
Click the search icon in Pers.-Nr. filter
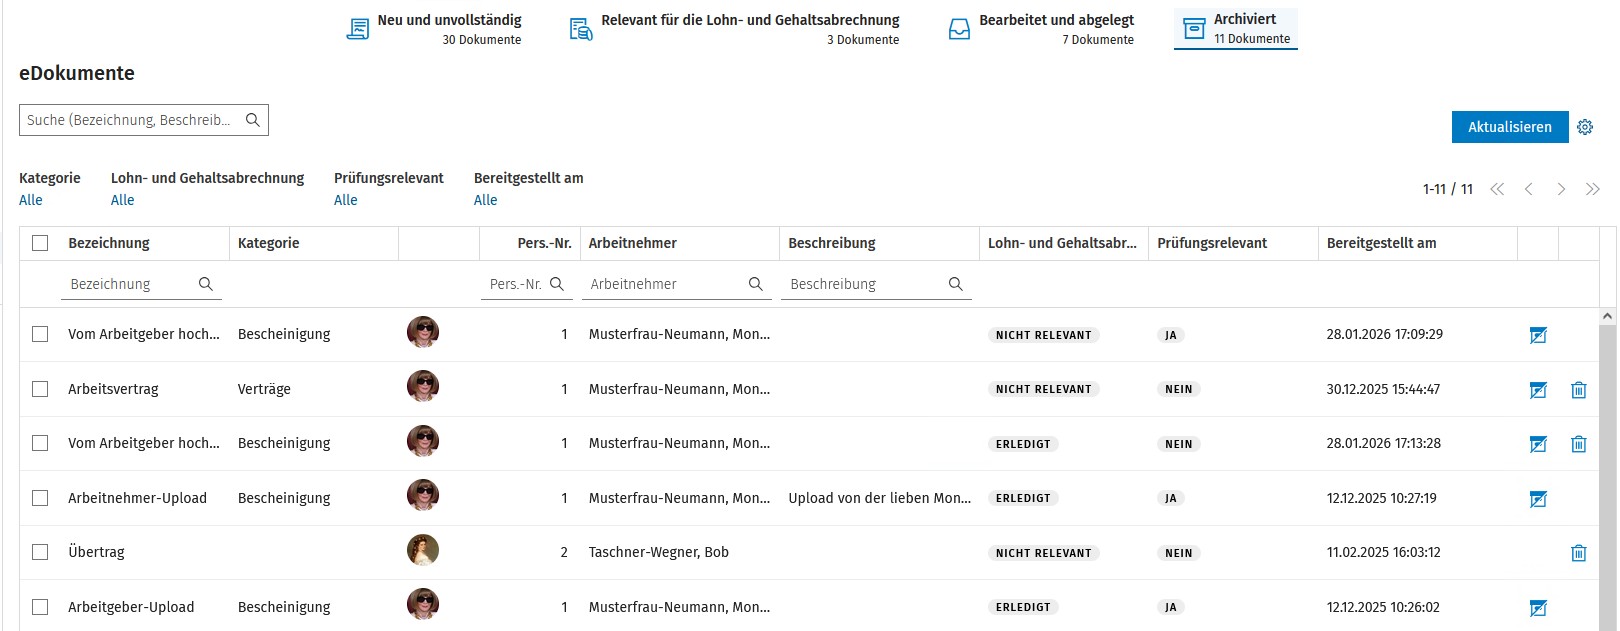(557, 284)
